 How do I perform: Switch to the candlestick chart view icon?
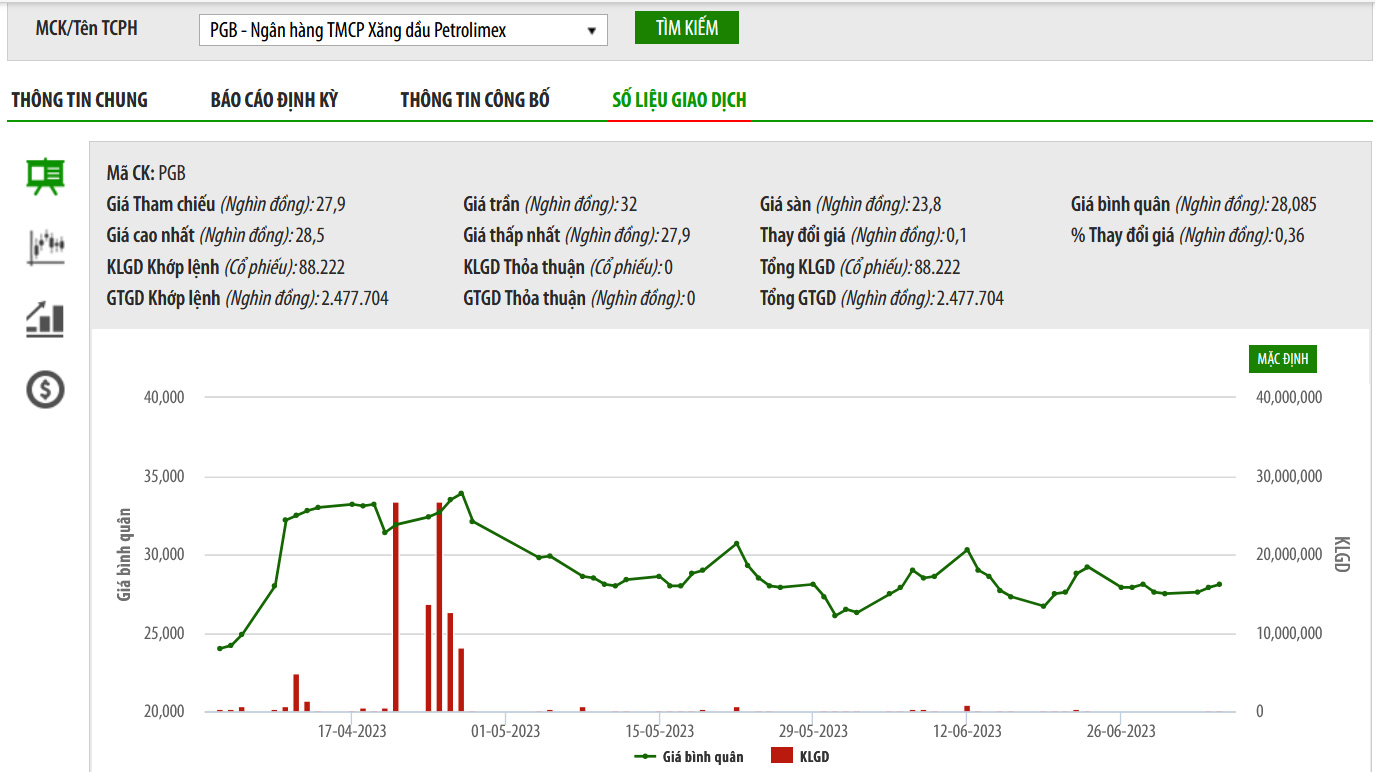pos(45,246)
